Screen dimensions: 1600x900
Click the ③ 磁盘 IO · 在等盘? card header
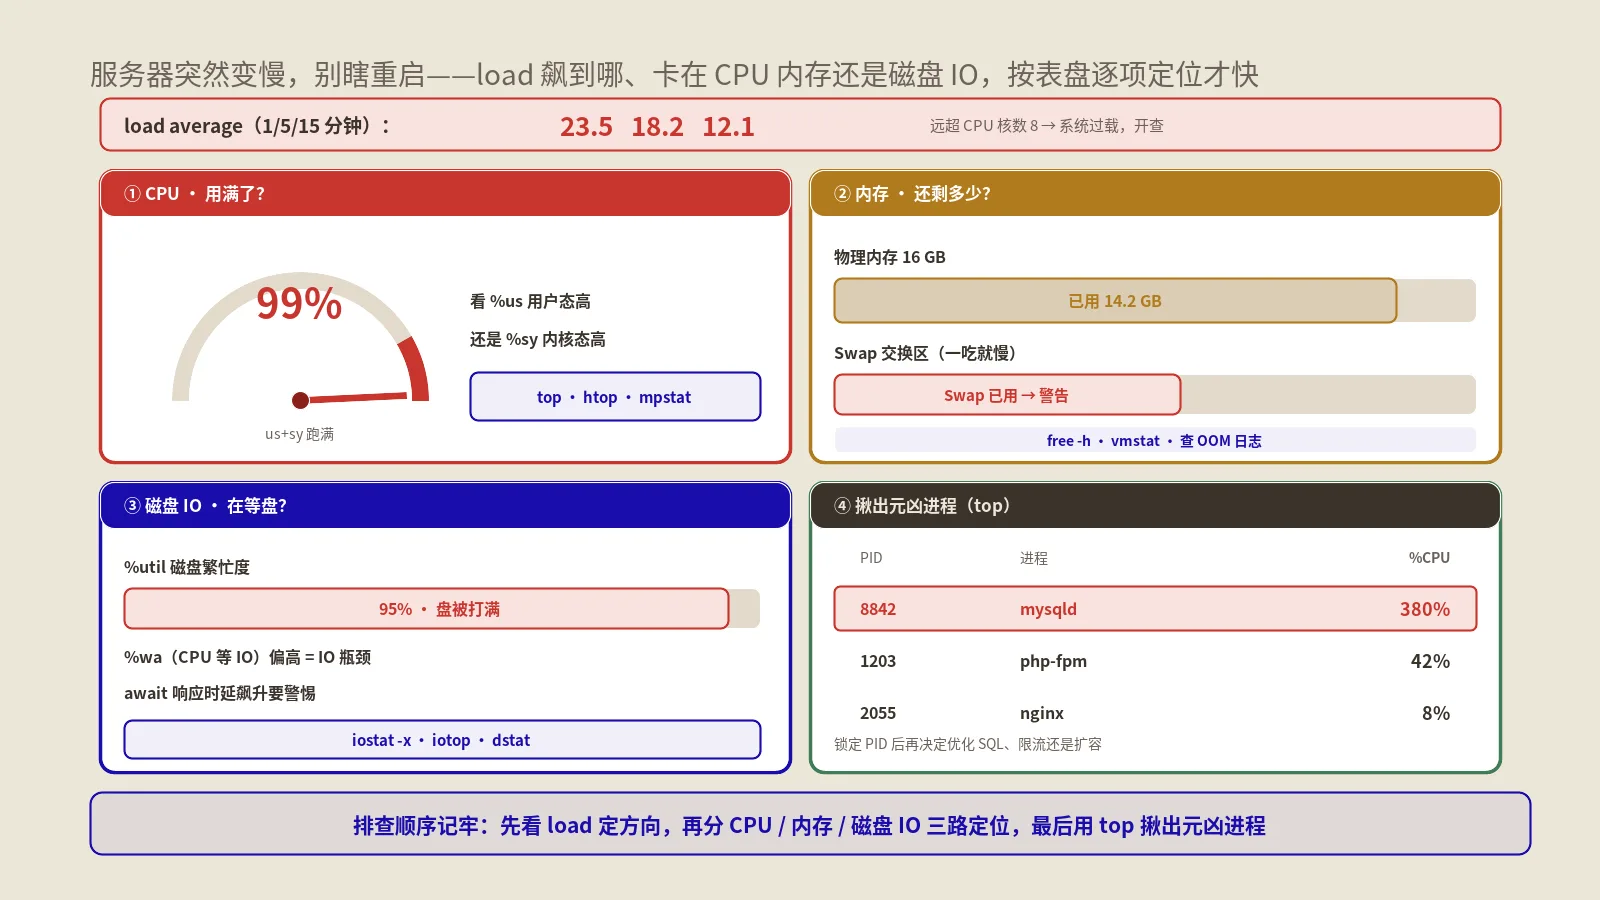(x=446, y=506)
